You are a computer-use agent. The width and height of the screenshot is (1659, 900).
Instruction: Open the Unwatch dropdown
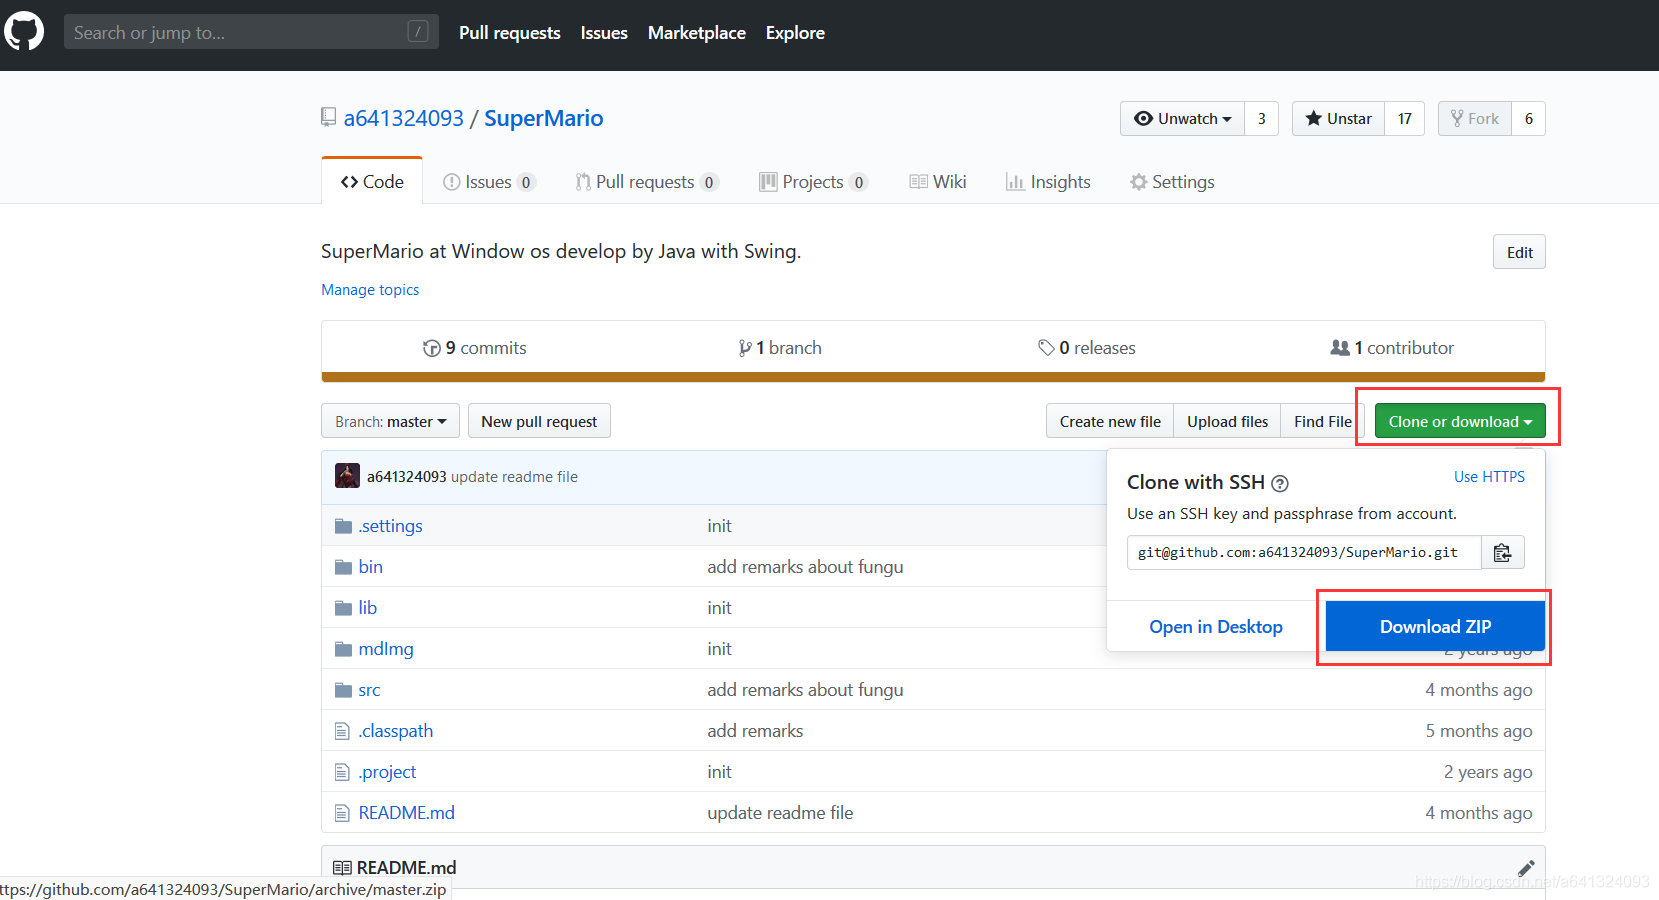coord(1182,119)
